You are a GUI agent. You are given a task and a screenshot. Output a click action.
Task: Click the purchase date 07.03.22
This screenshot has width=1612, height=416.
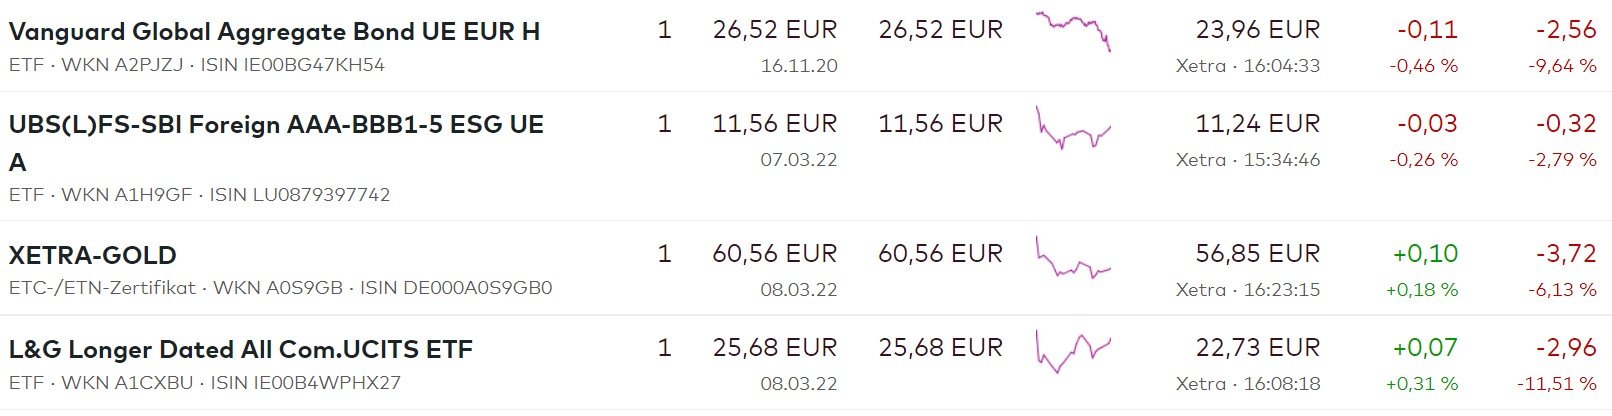(x=799, y=160)
